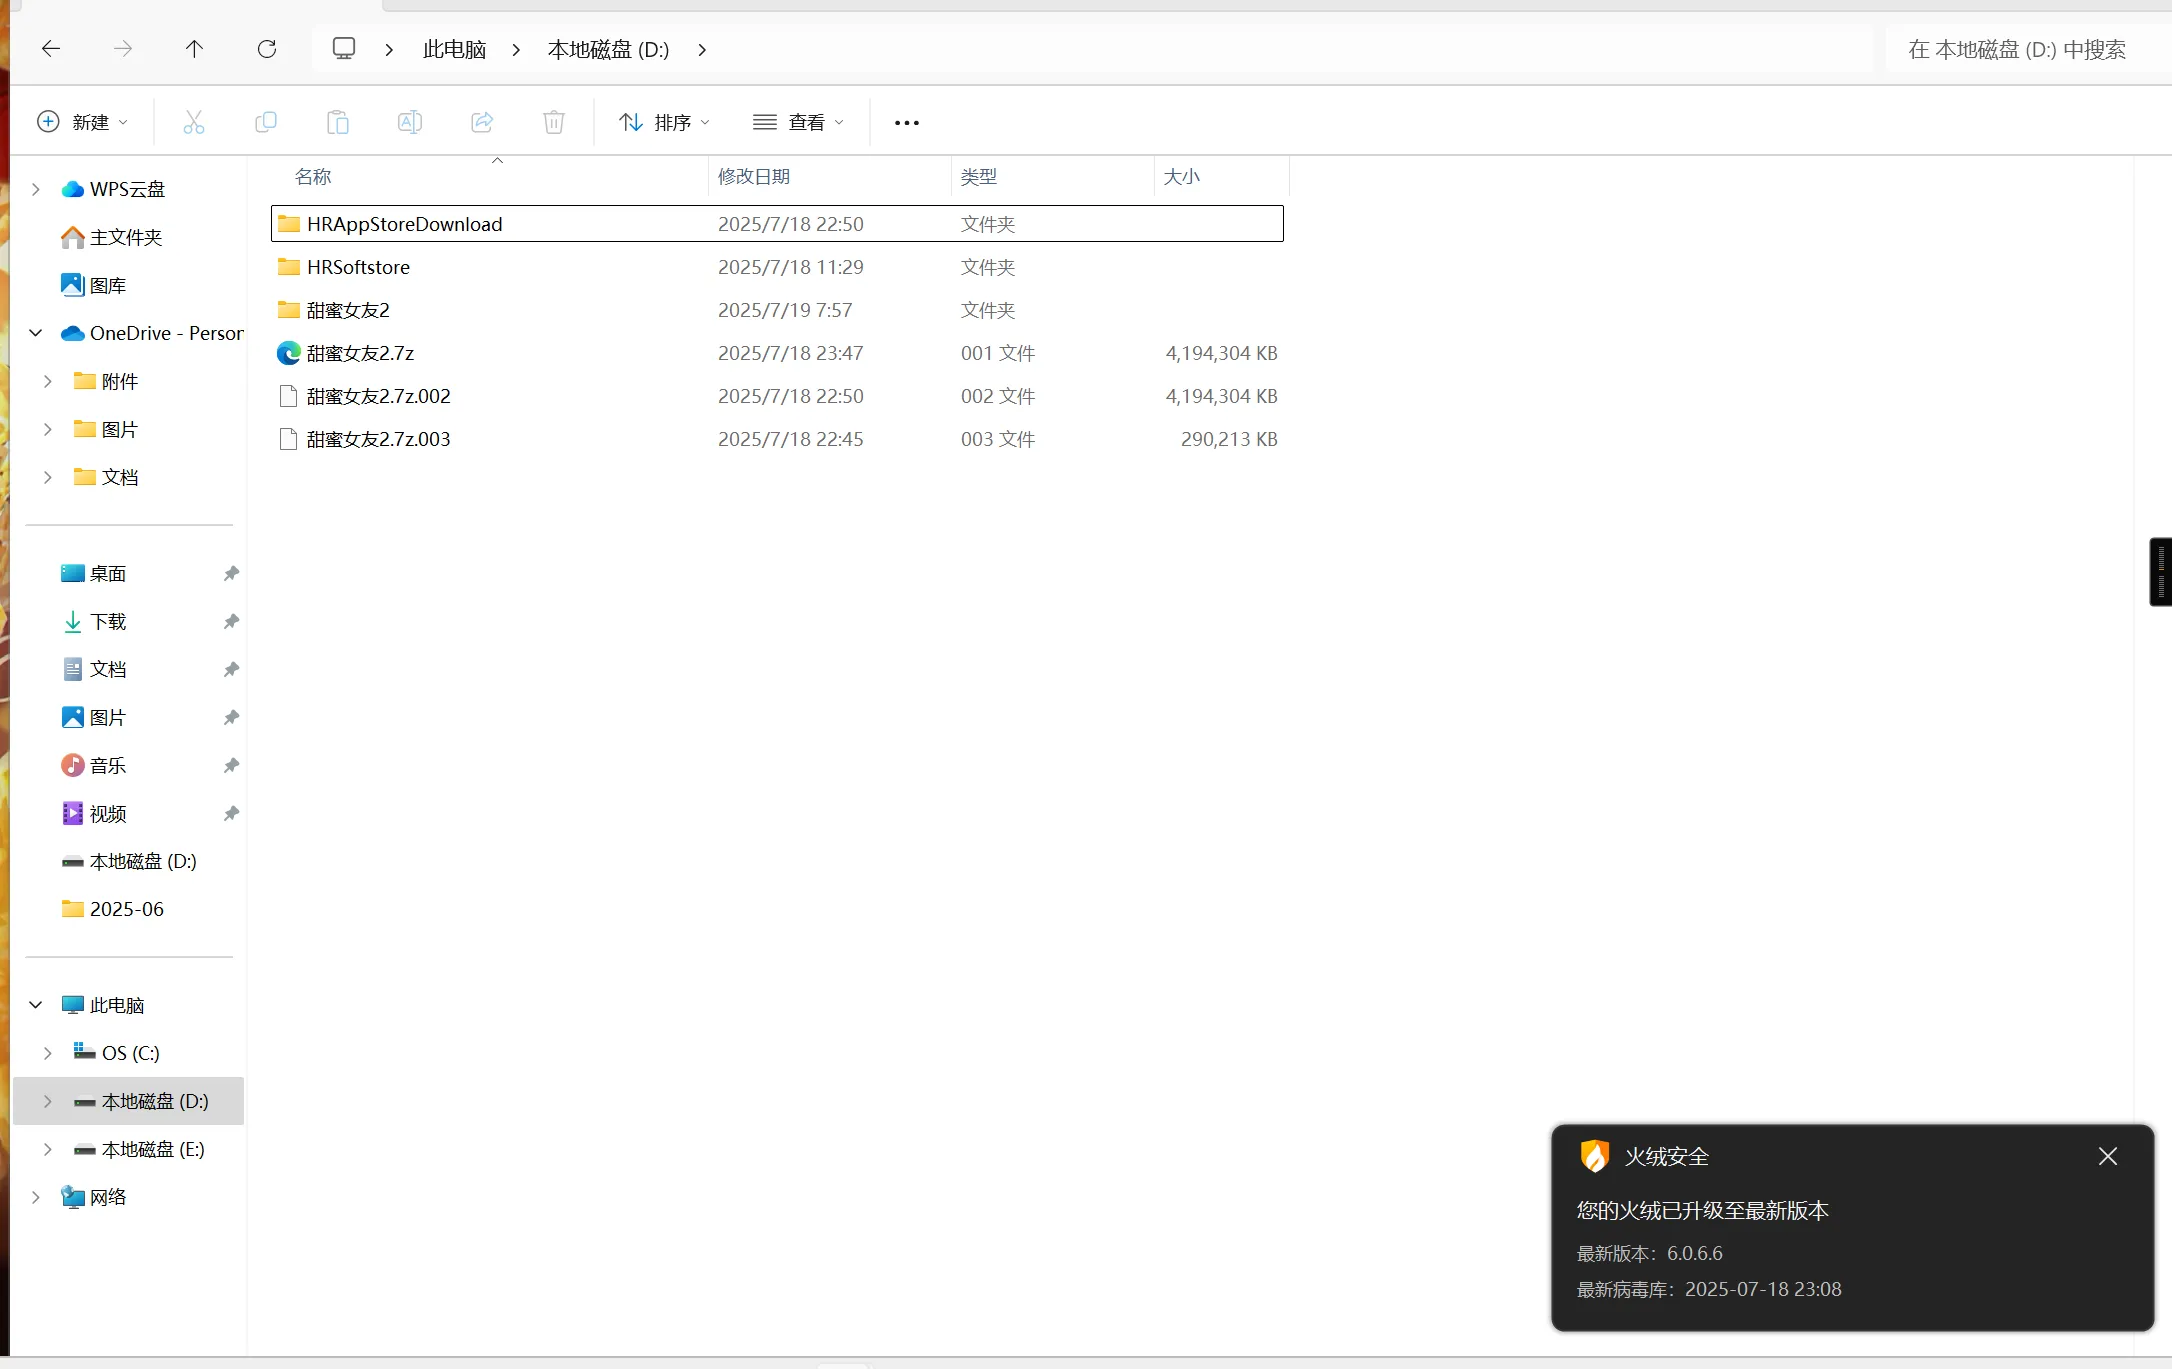The image size is (2172, 1369).
Task: Click 本地磁盘 (D:) breadcrumb segment
Action: point(608,49)
